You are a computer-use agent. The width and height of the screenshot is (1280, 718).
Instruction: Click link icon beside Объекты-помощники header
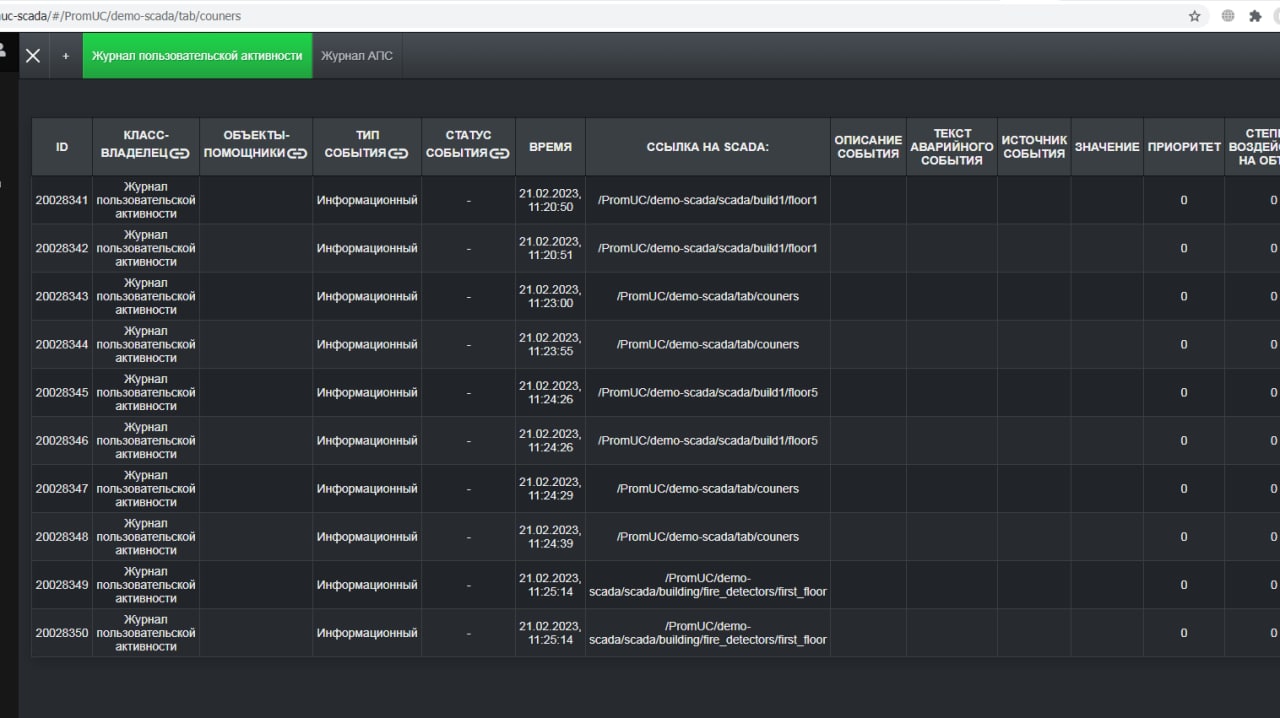(297, 153)
